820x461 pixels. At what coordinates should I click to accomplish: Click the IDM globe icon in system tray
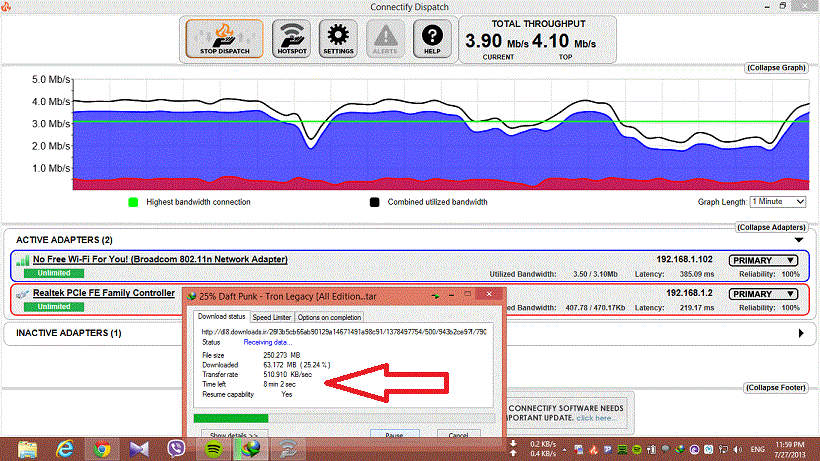point(680,450)
